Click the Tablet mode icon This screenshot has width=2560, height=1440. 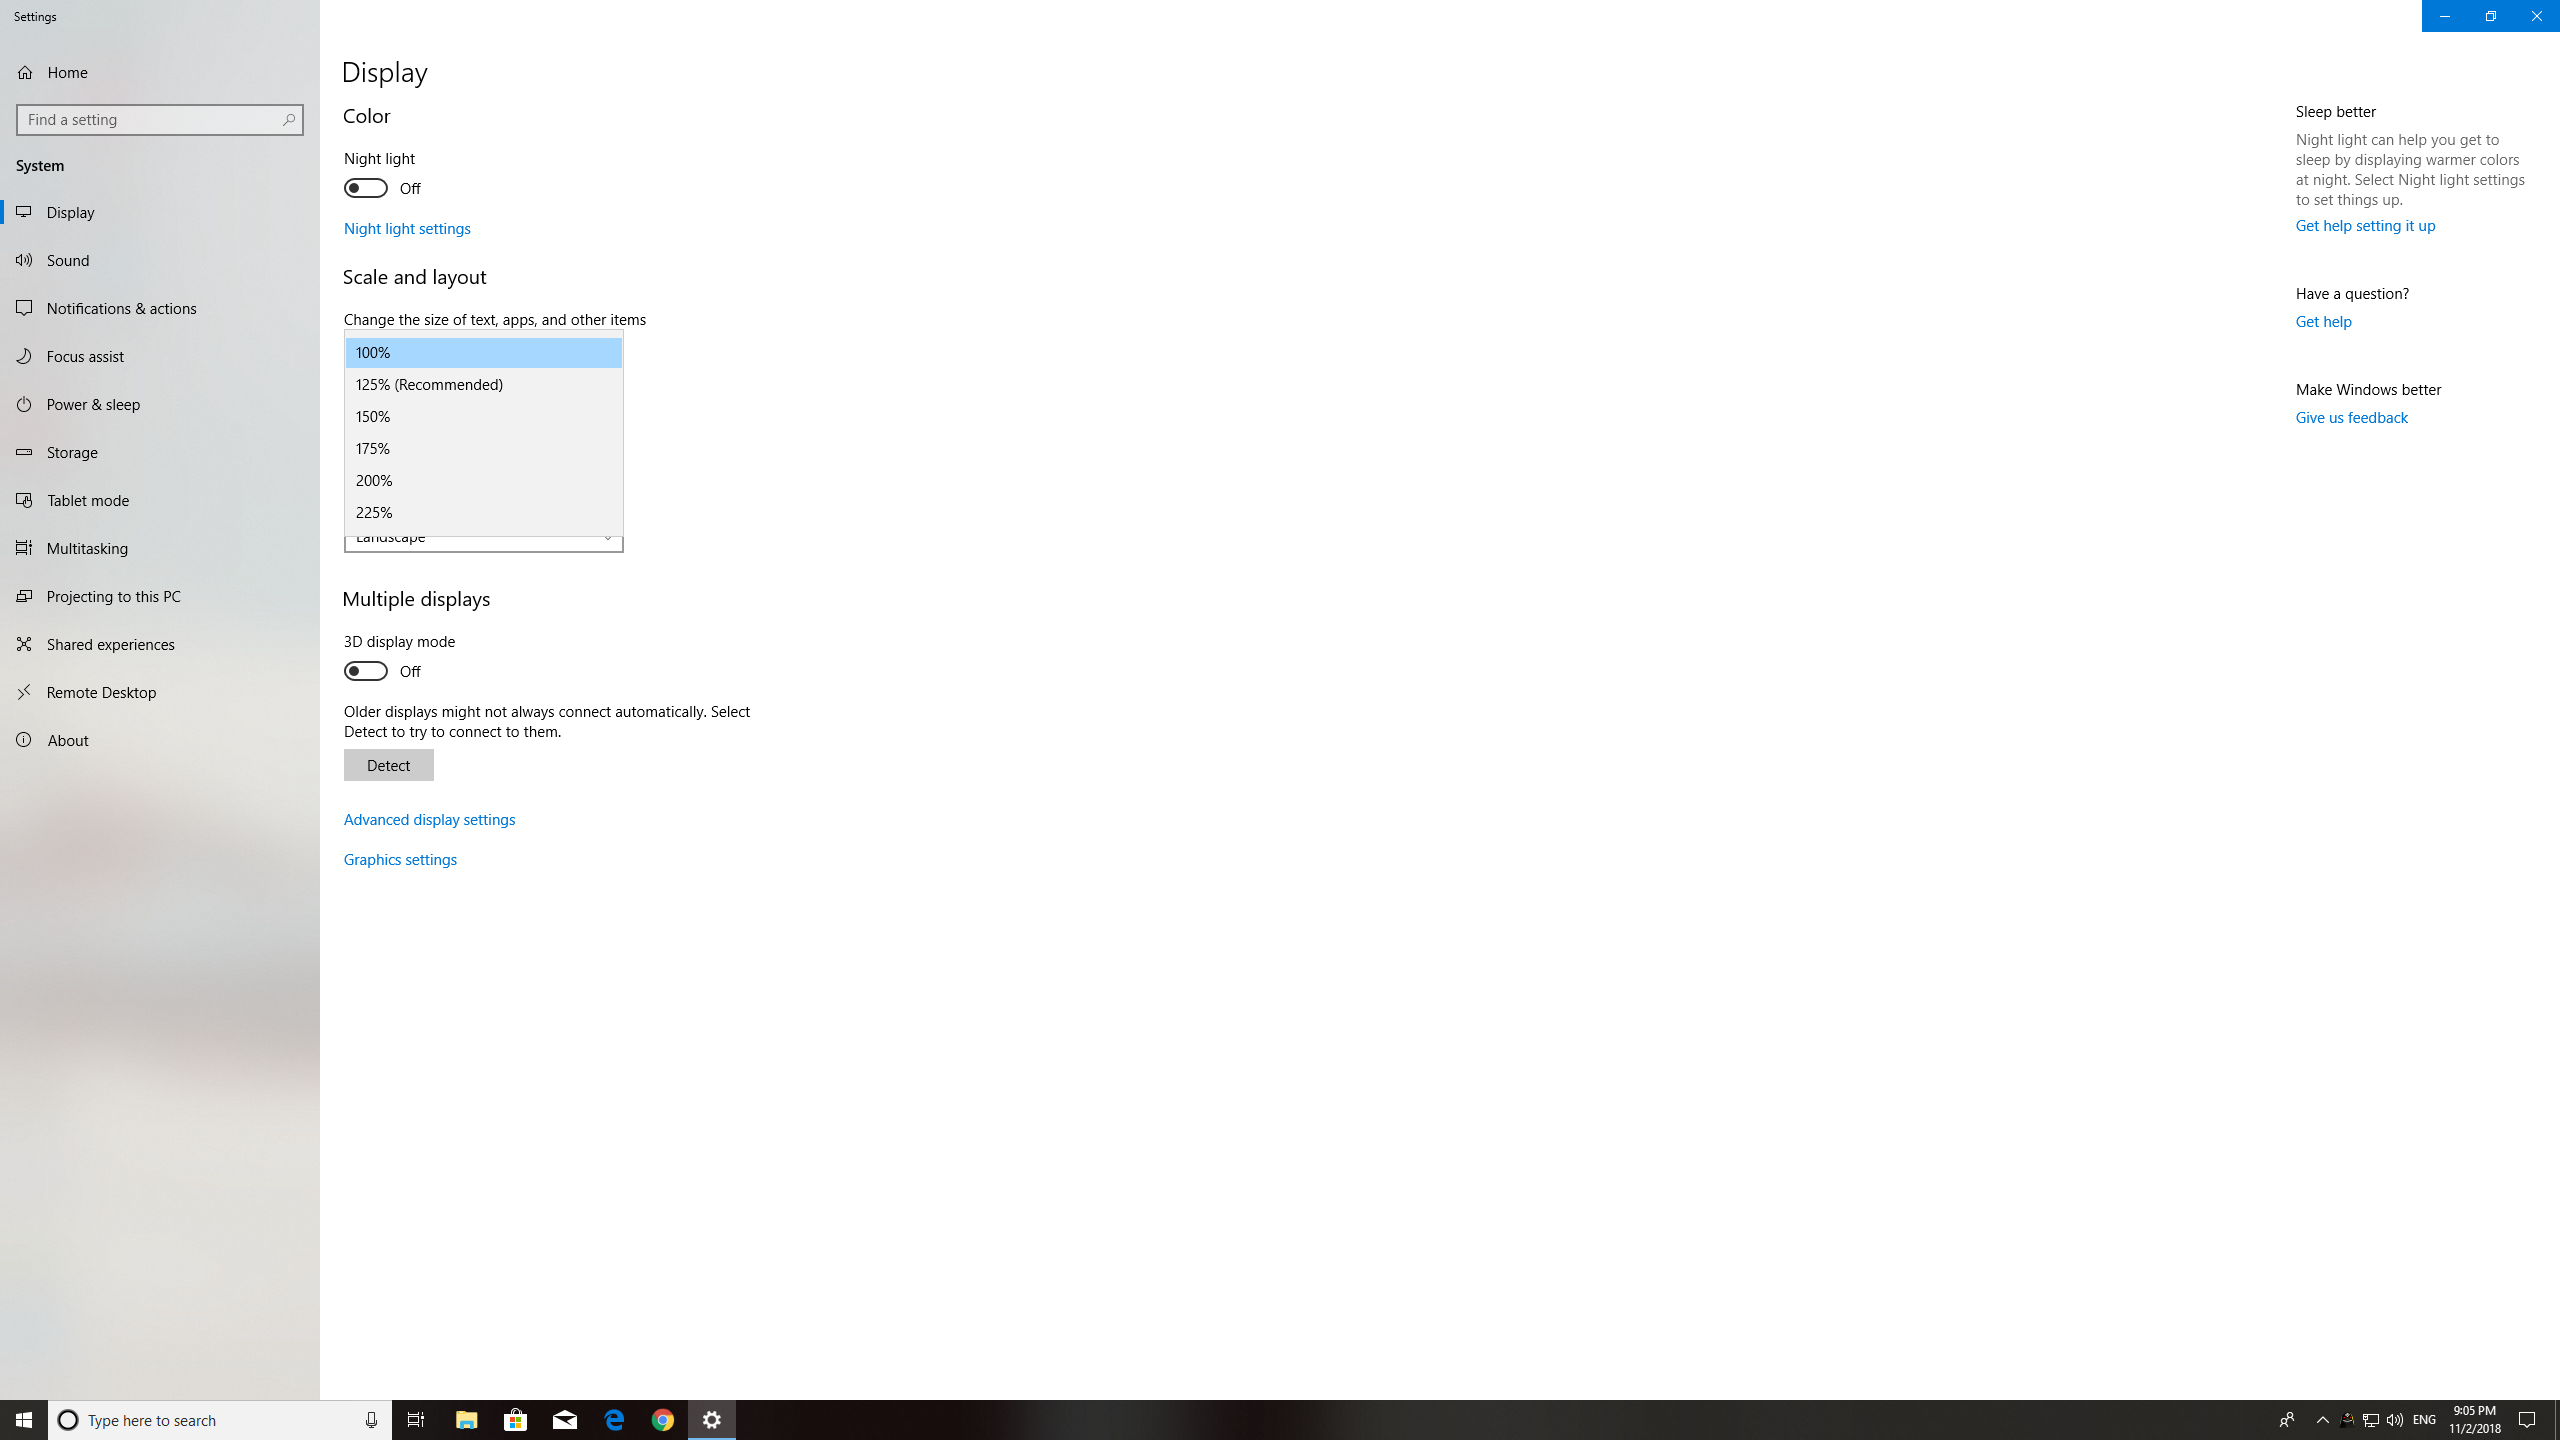coord(25,500)
